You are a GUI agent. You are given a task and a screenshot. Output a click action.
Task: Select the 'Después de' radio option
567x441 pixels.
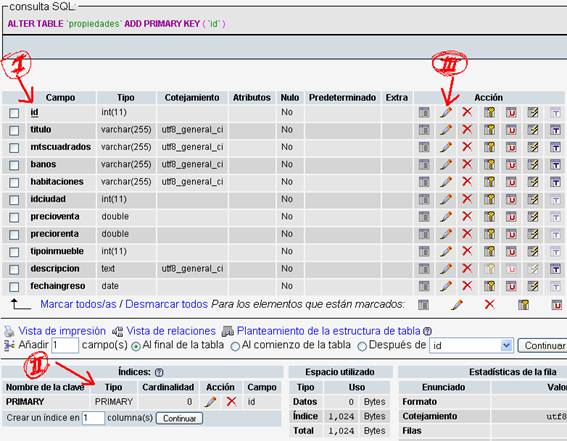[x=362, y=346]
